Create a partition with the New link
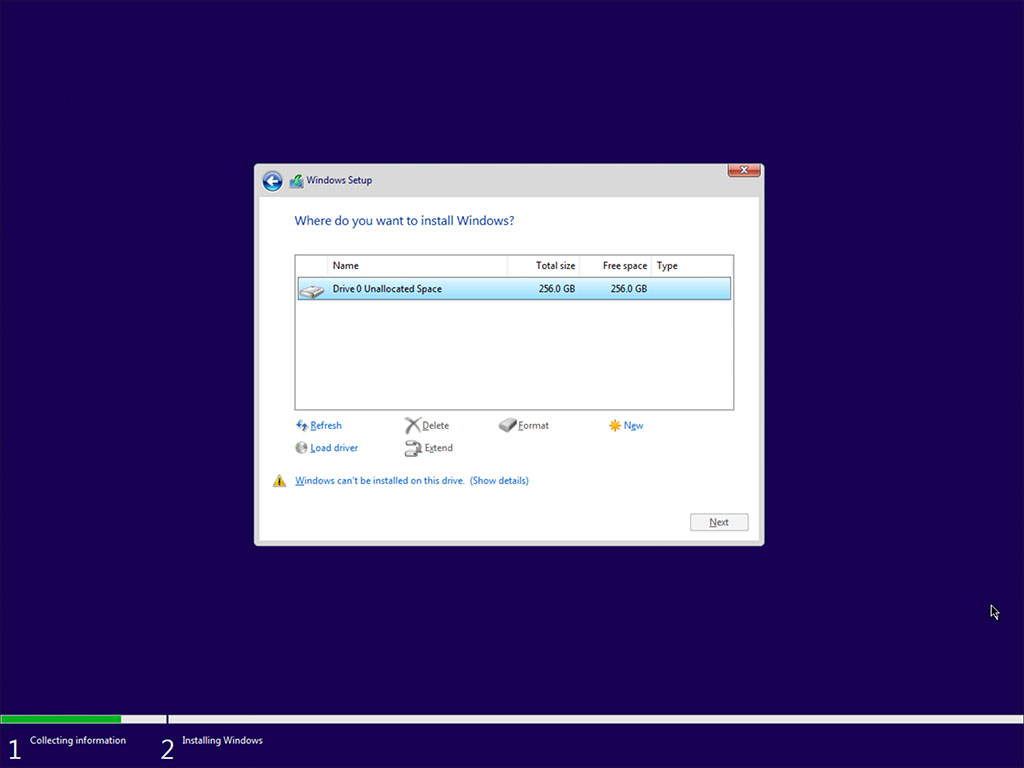The image size is (1024, 768). coord(633,426)
